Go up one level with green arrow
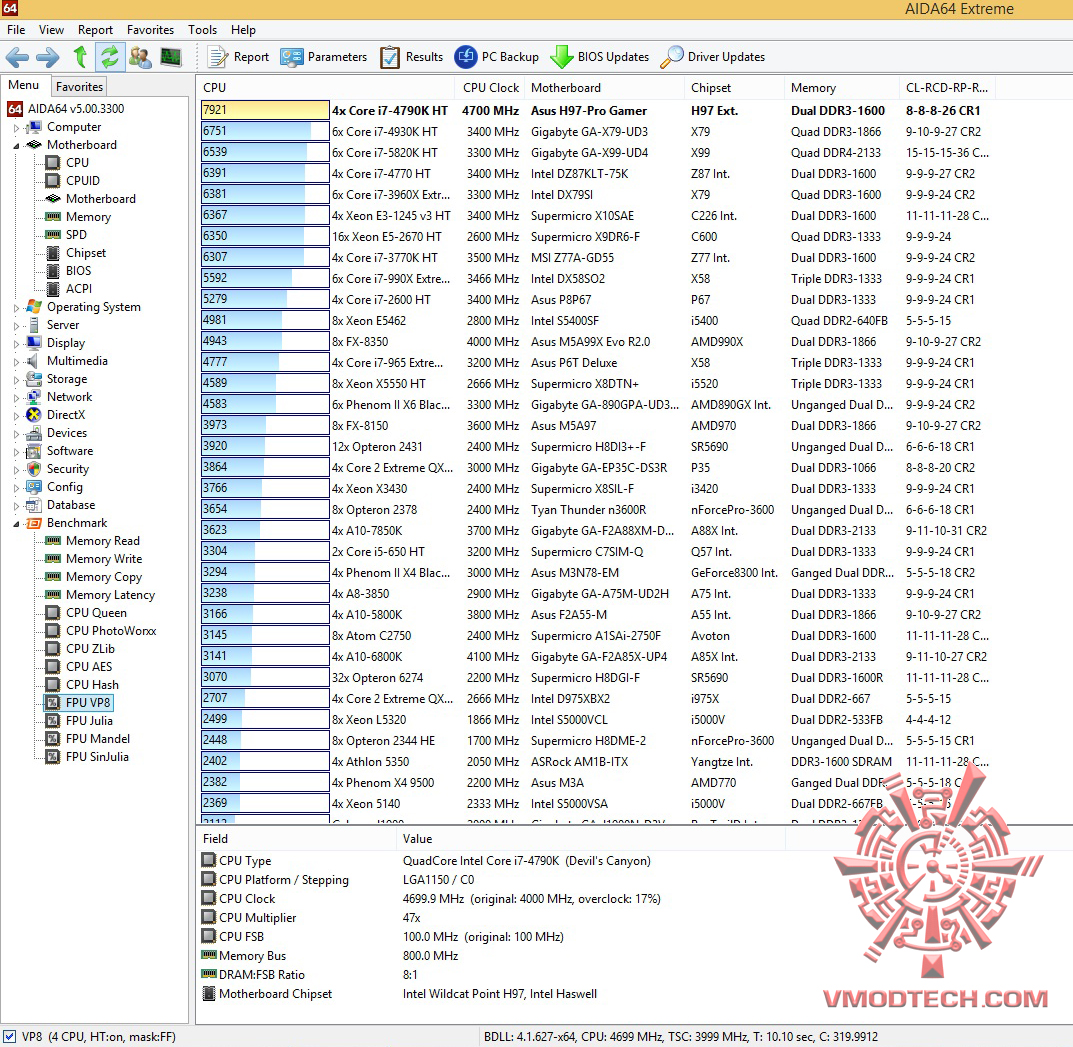Image resolution: width=1073 pixels, height=1047 pixels. 80,57
